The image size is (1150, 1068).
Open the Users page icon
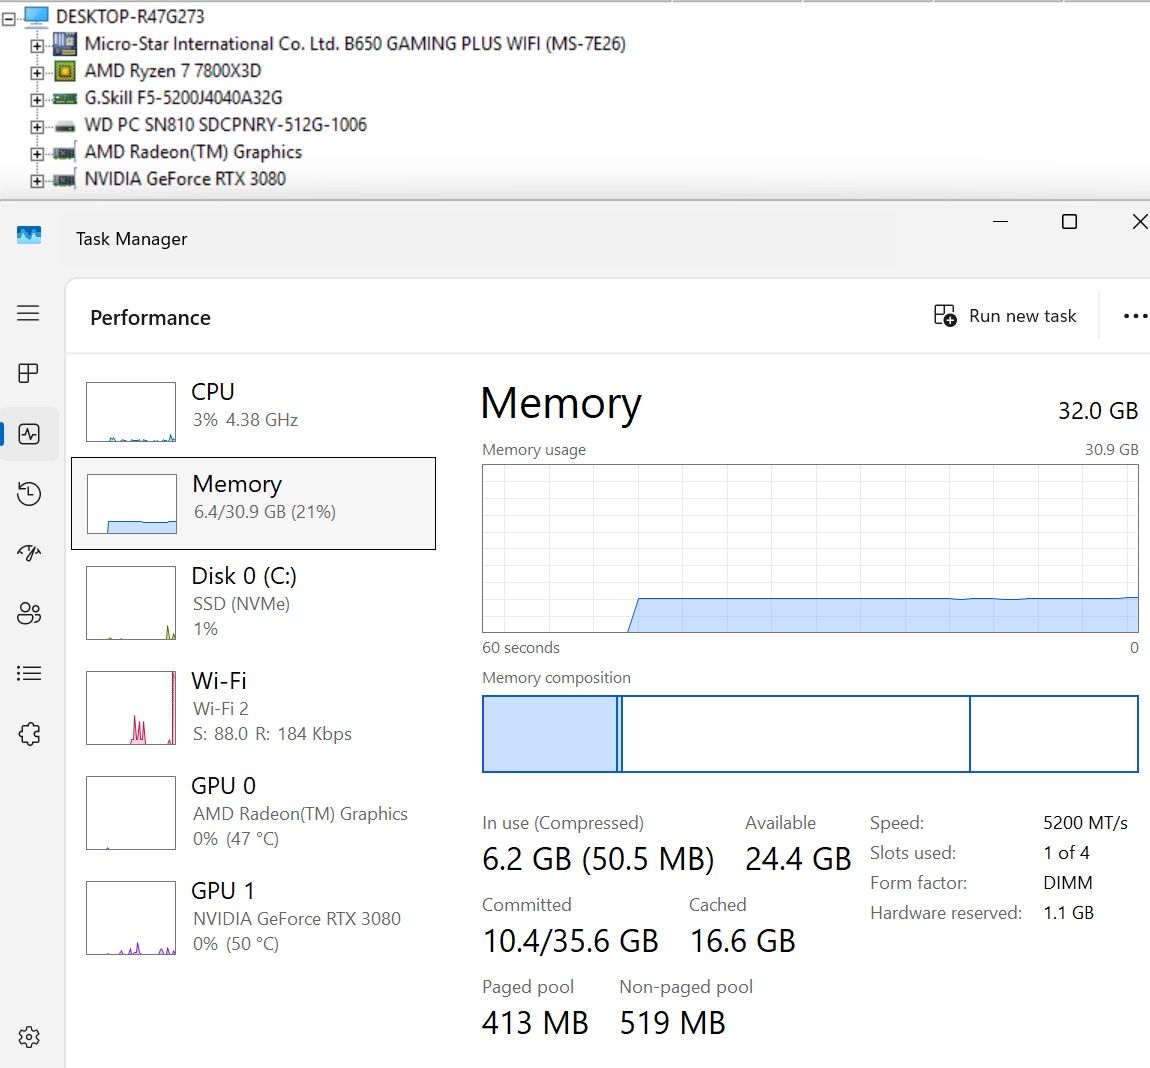click(x=29, y=613)
